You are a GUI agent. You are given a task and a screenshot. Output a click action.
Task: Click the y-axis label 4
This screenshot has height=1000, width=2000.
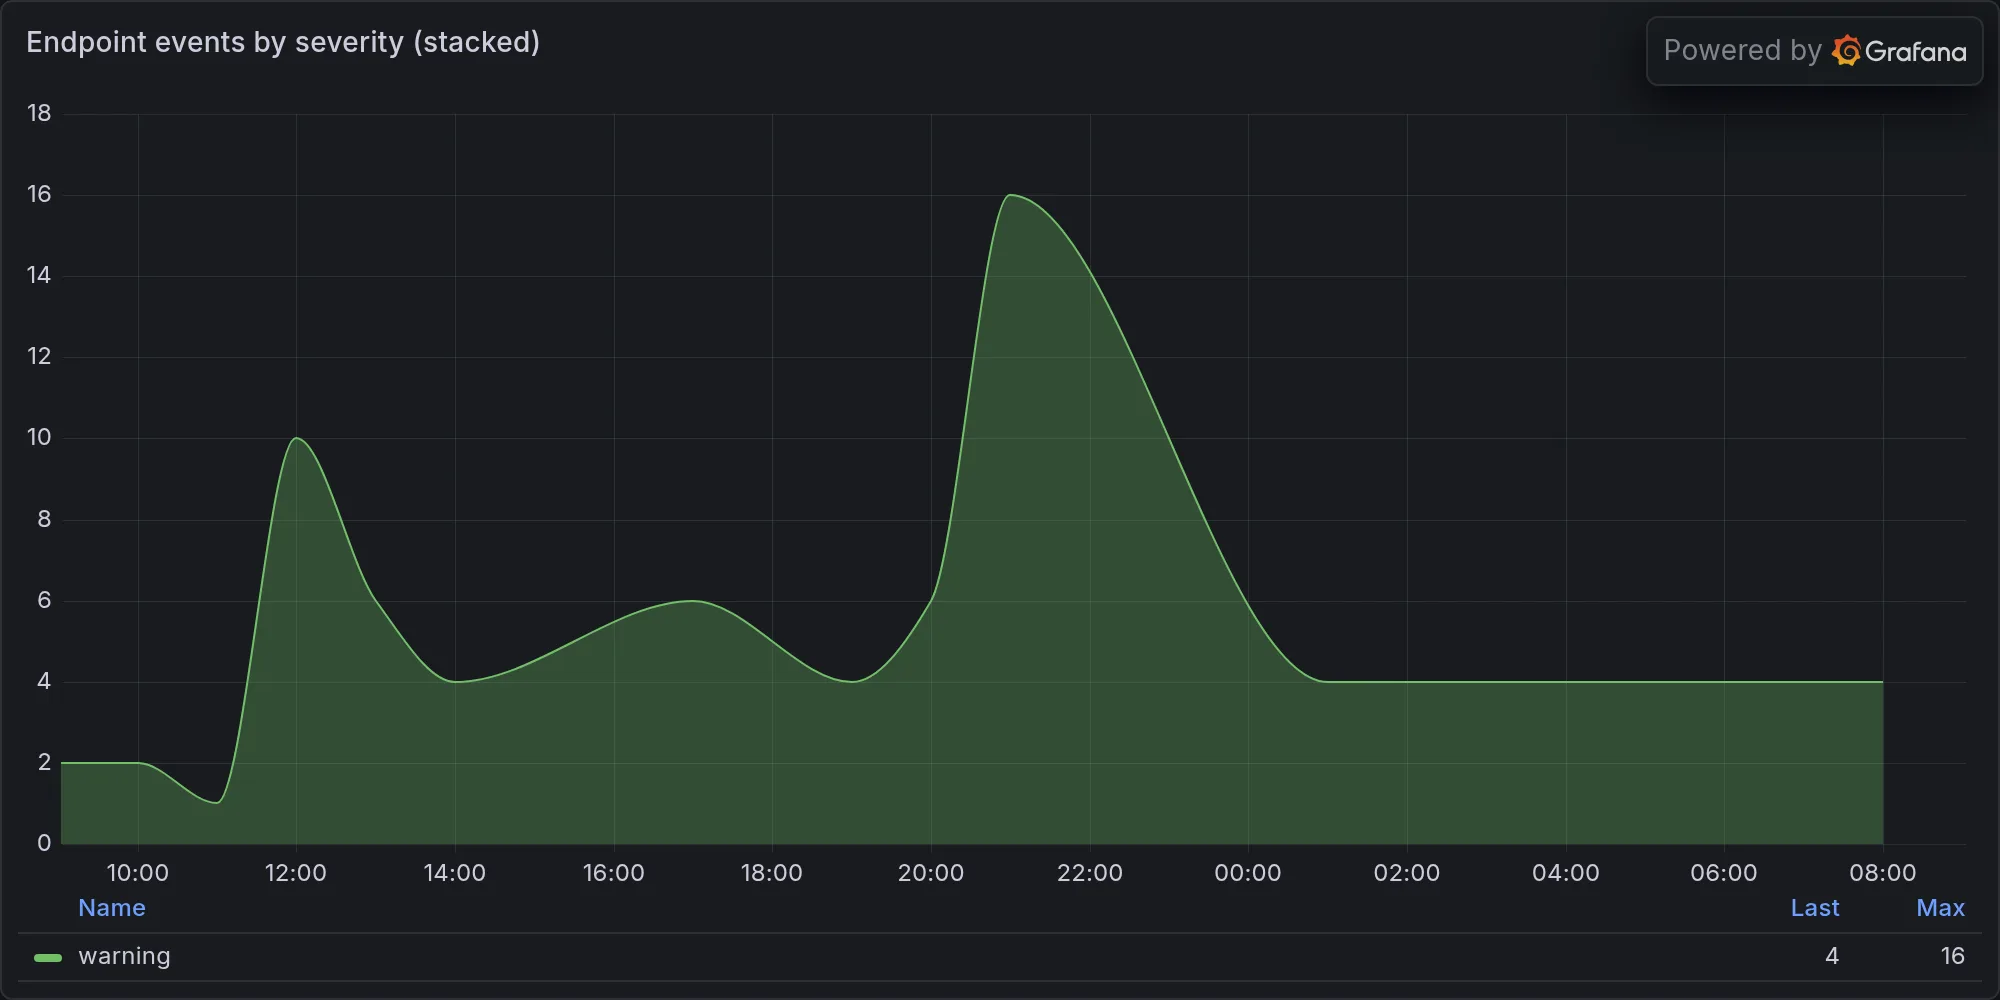(x=44, y=681)
